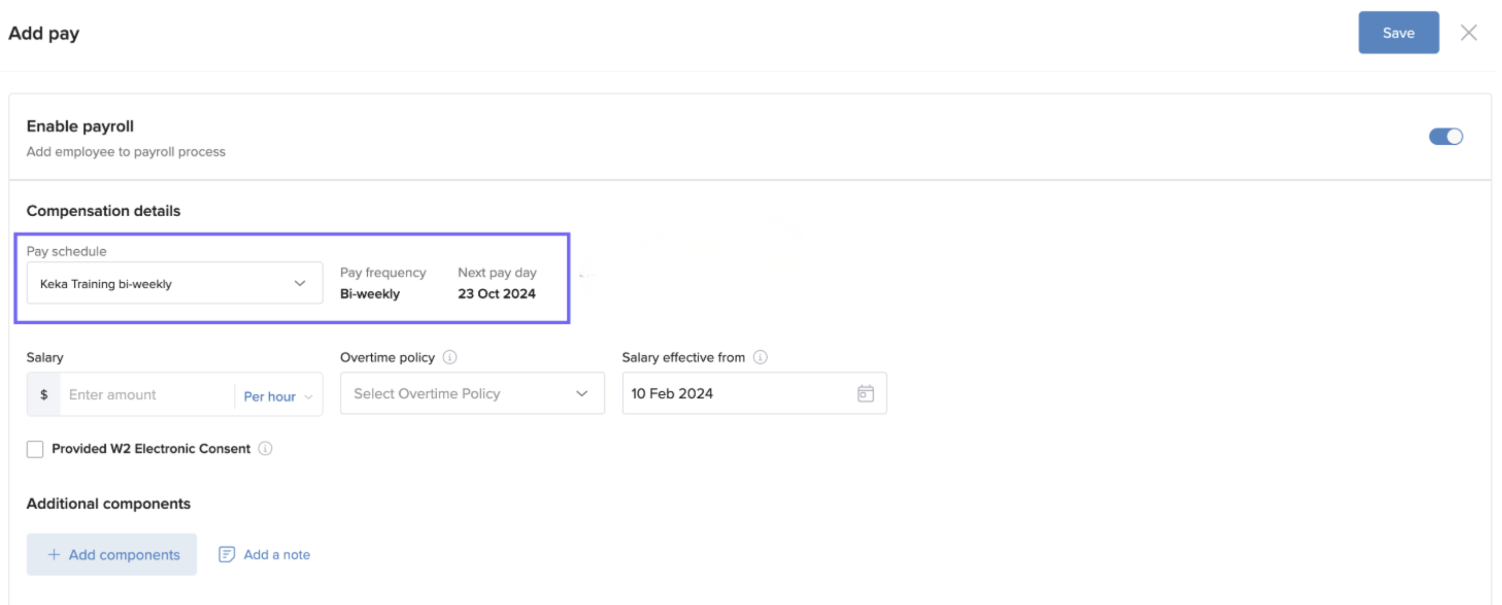Click the Save button
Image resolution: width=1502 pixels, height=605 pixels.
tap(1397, 33)
